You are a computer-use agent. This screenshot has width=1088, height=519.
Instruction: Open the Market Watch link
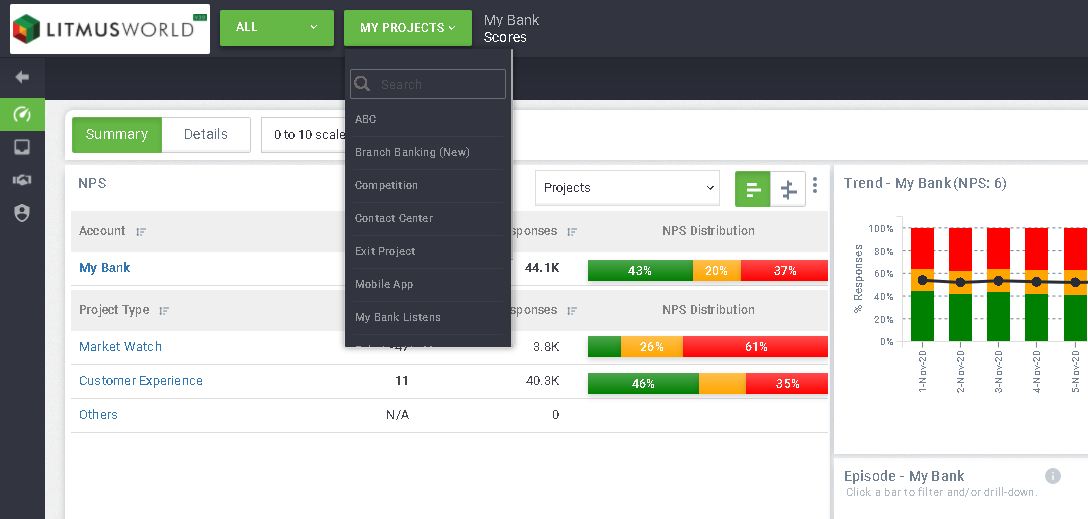click(x=120, y=346)
